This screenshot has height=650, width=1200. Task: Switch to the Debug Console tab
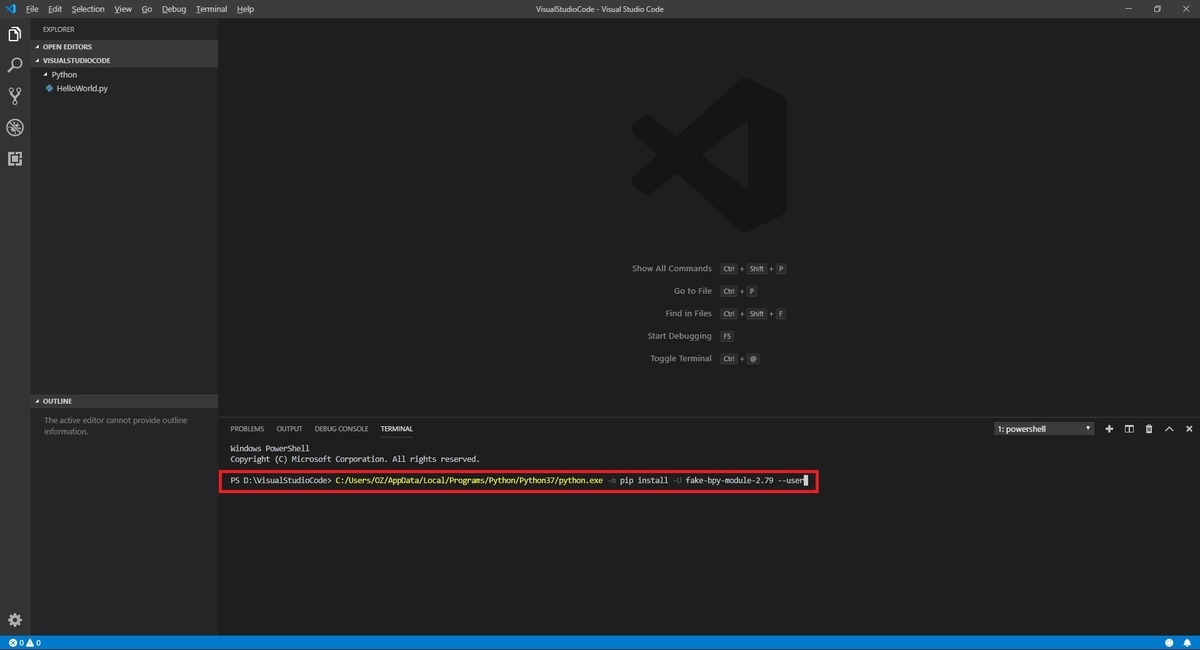click(x=341, y=429)
